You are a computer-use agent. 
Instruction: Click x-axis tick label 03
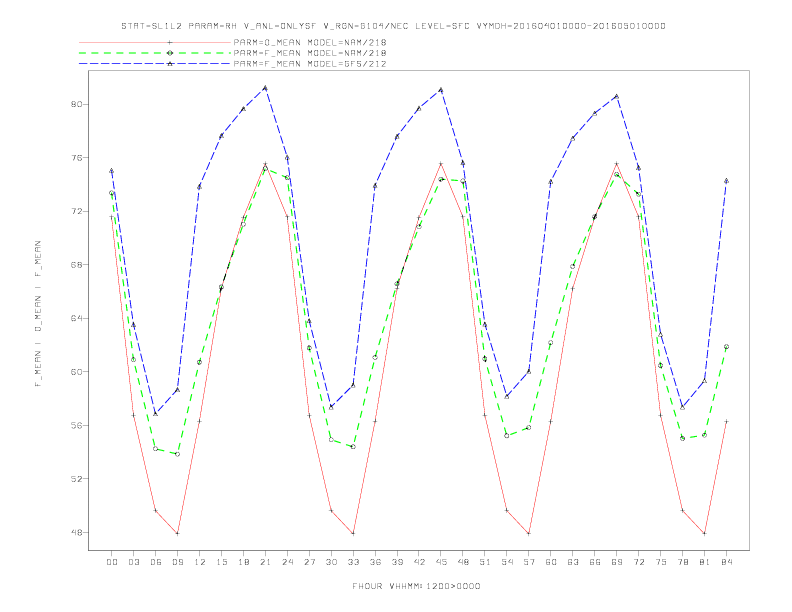(133, 562)
